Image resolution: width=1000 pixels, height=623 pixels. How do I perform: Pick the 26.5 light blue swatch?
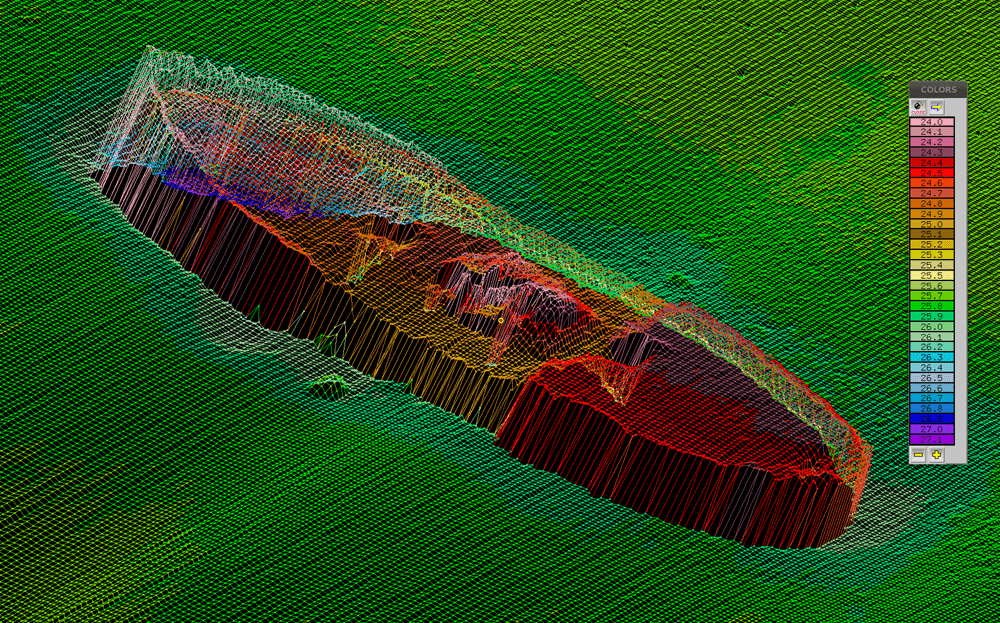point(932,378)
